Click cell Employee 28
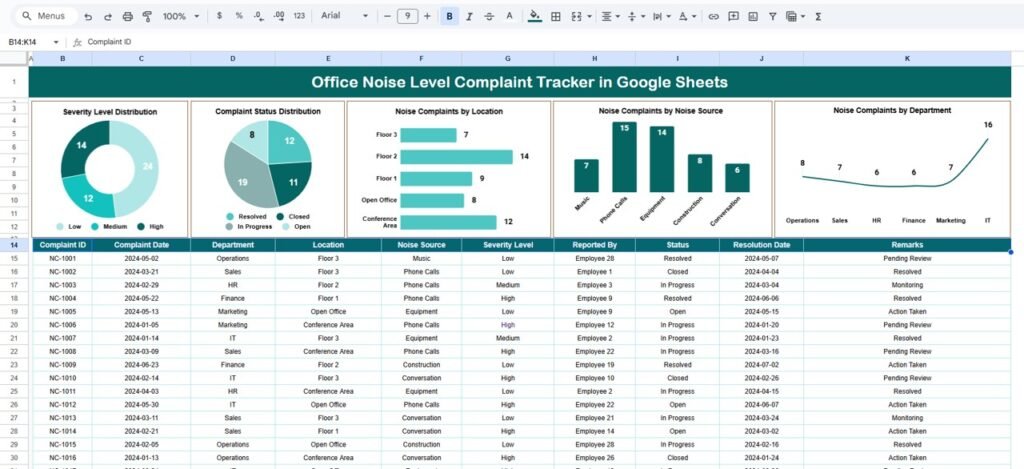The width and height of the screenshot is (1024, 469). tap(594, 259)
